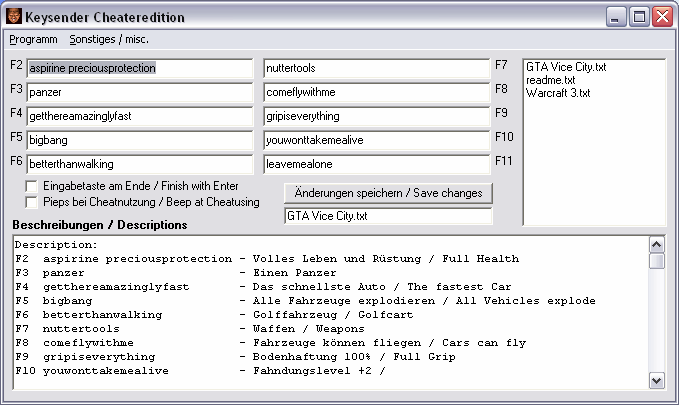The height and width of the screenshot is (405, 679).
Task: Toggle Beep at Cheatusing checkbox
Action: 32,202
